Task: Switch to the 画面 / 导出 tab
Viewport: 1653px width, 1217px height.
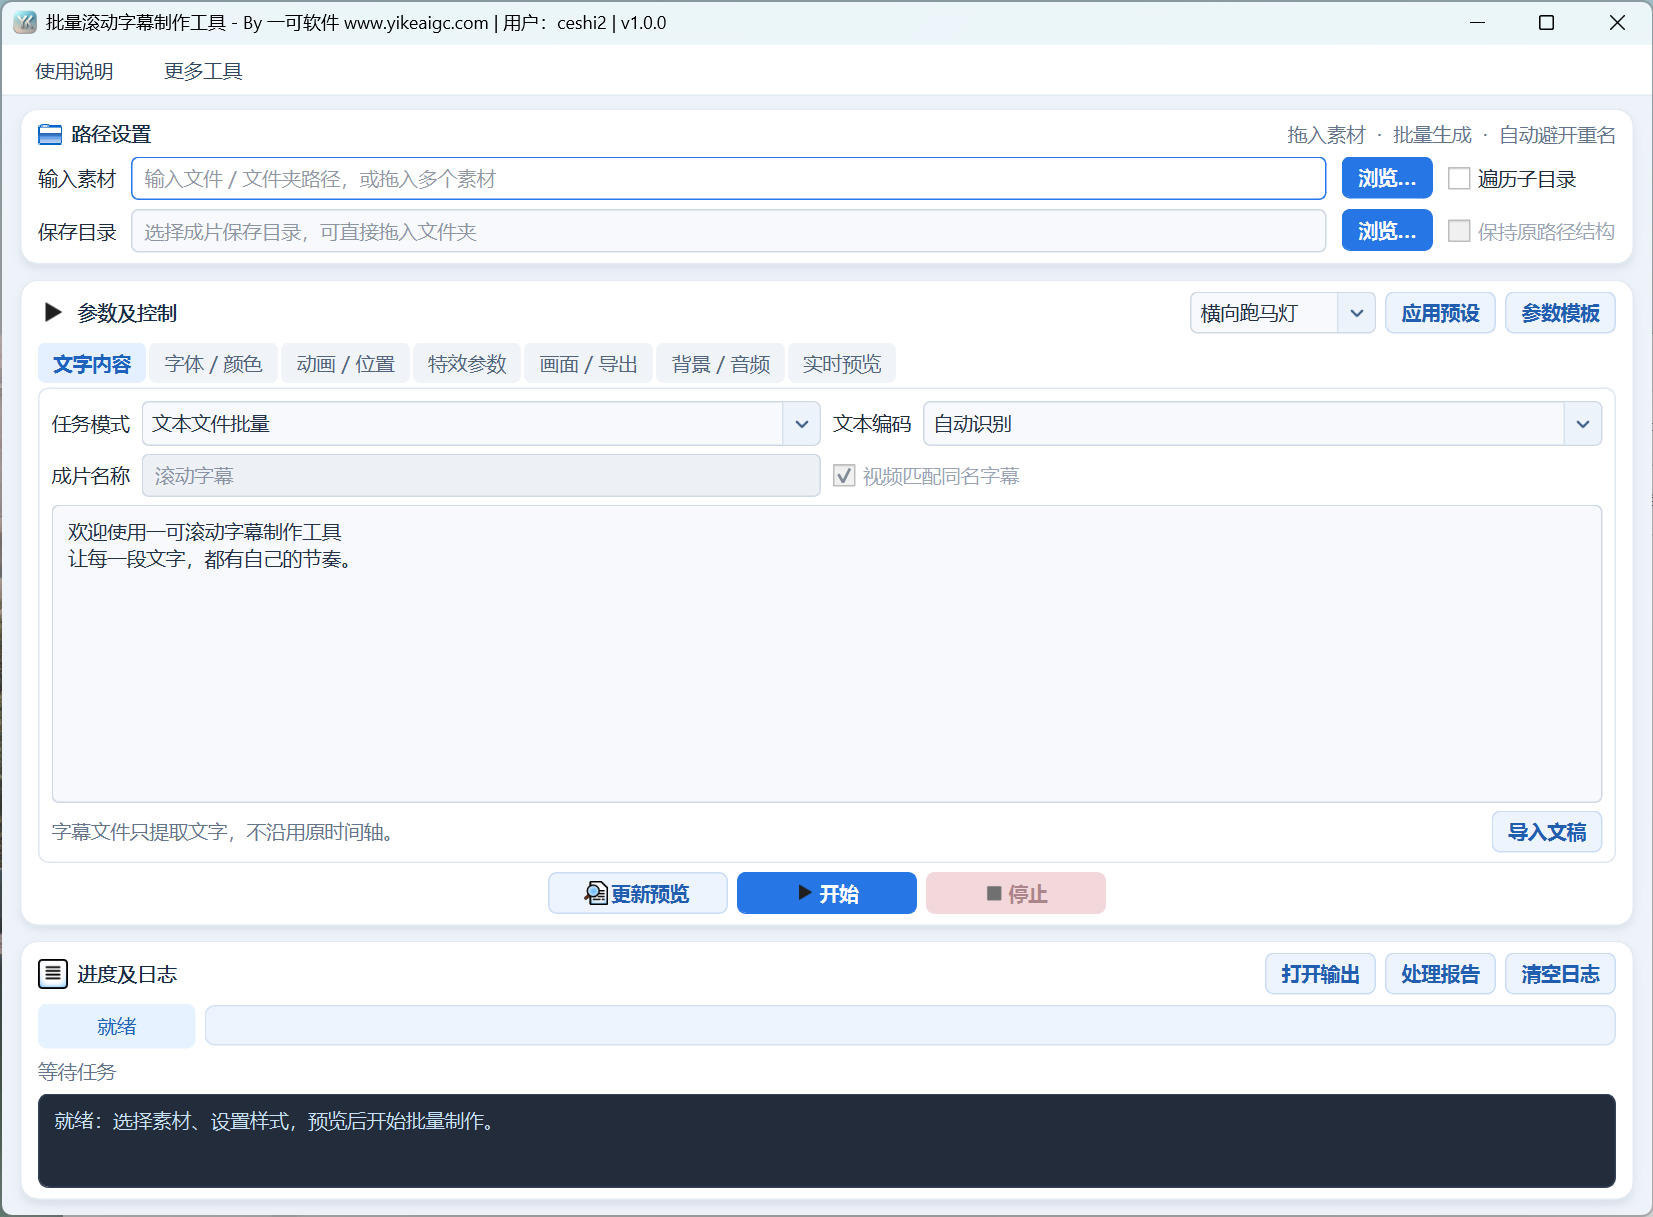Action: [588, 364]
